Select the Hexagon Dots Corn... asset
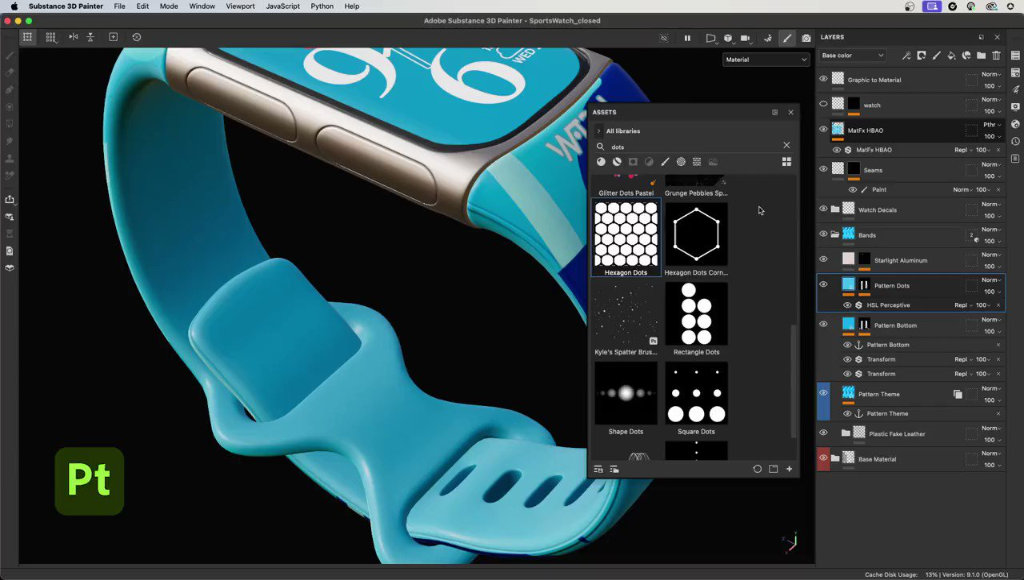Screen dimensions: 1024x580 coord(696,239)
